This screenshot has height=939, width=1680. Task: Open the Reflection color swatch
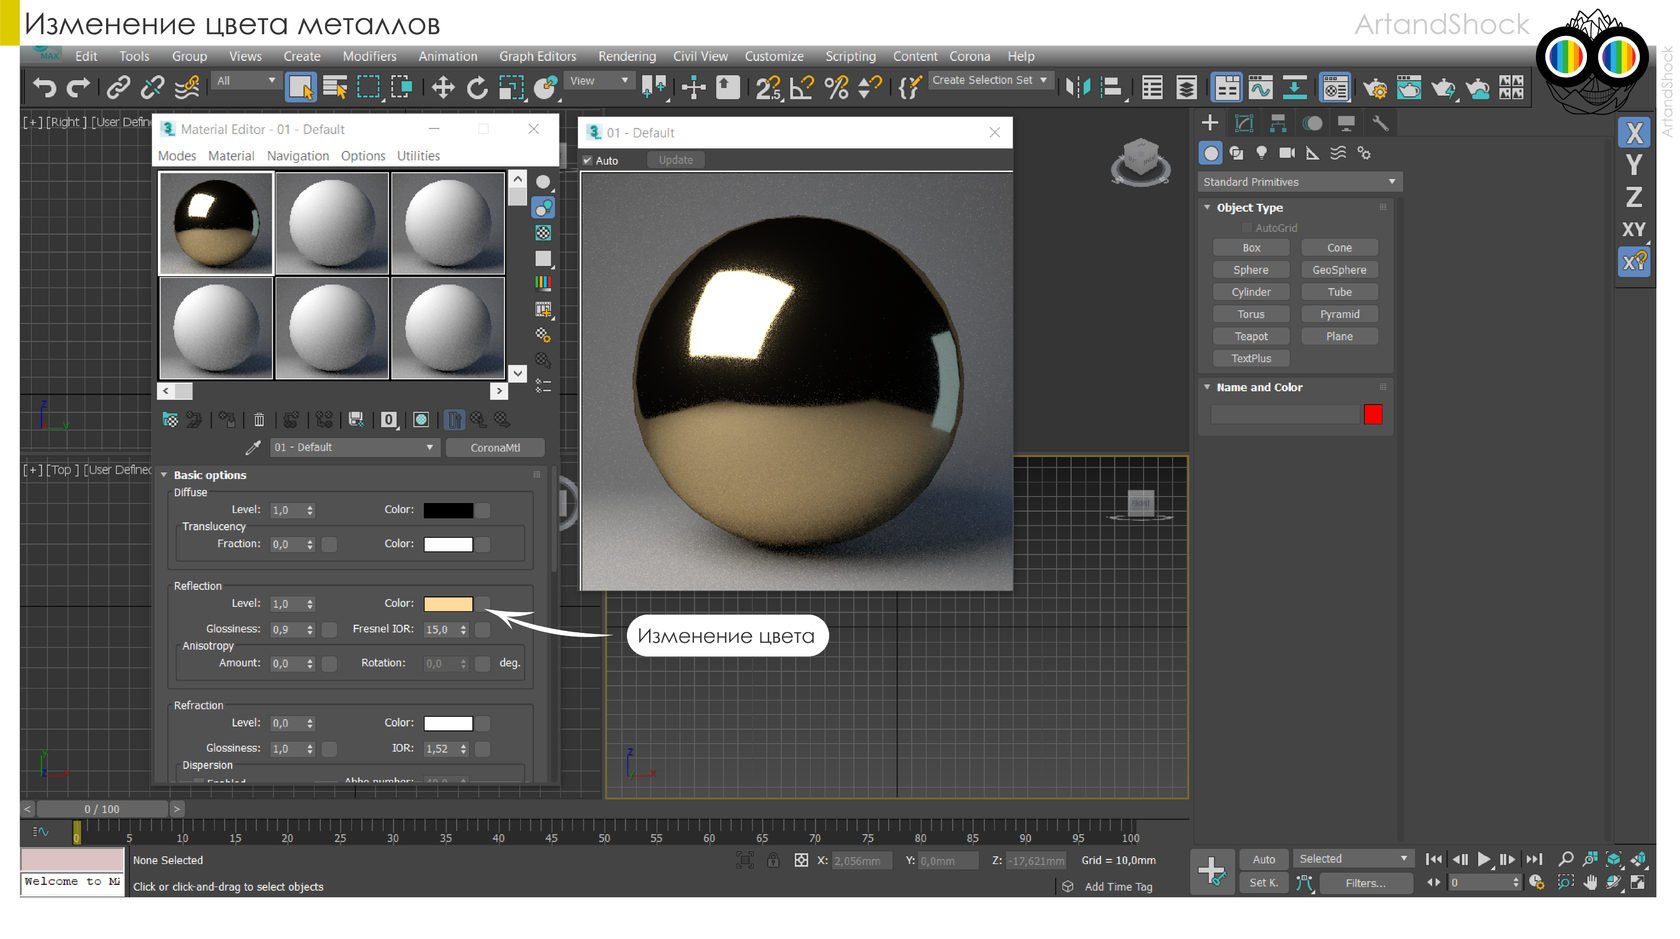click(x=448, y=604)
